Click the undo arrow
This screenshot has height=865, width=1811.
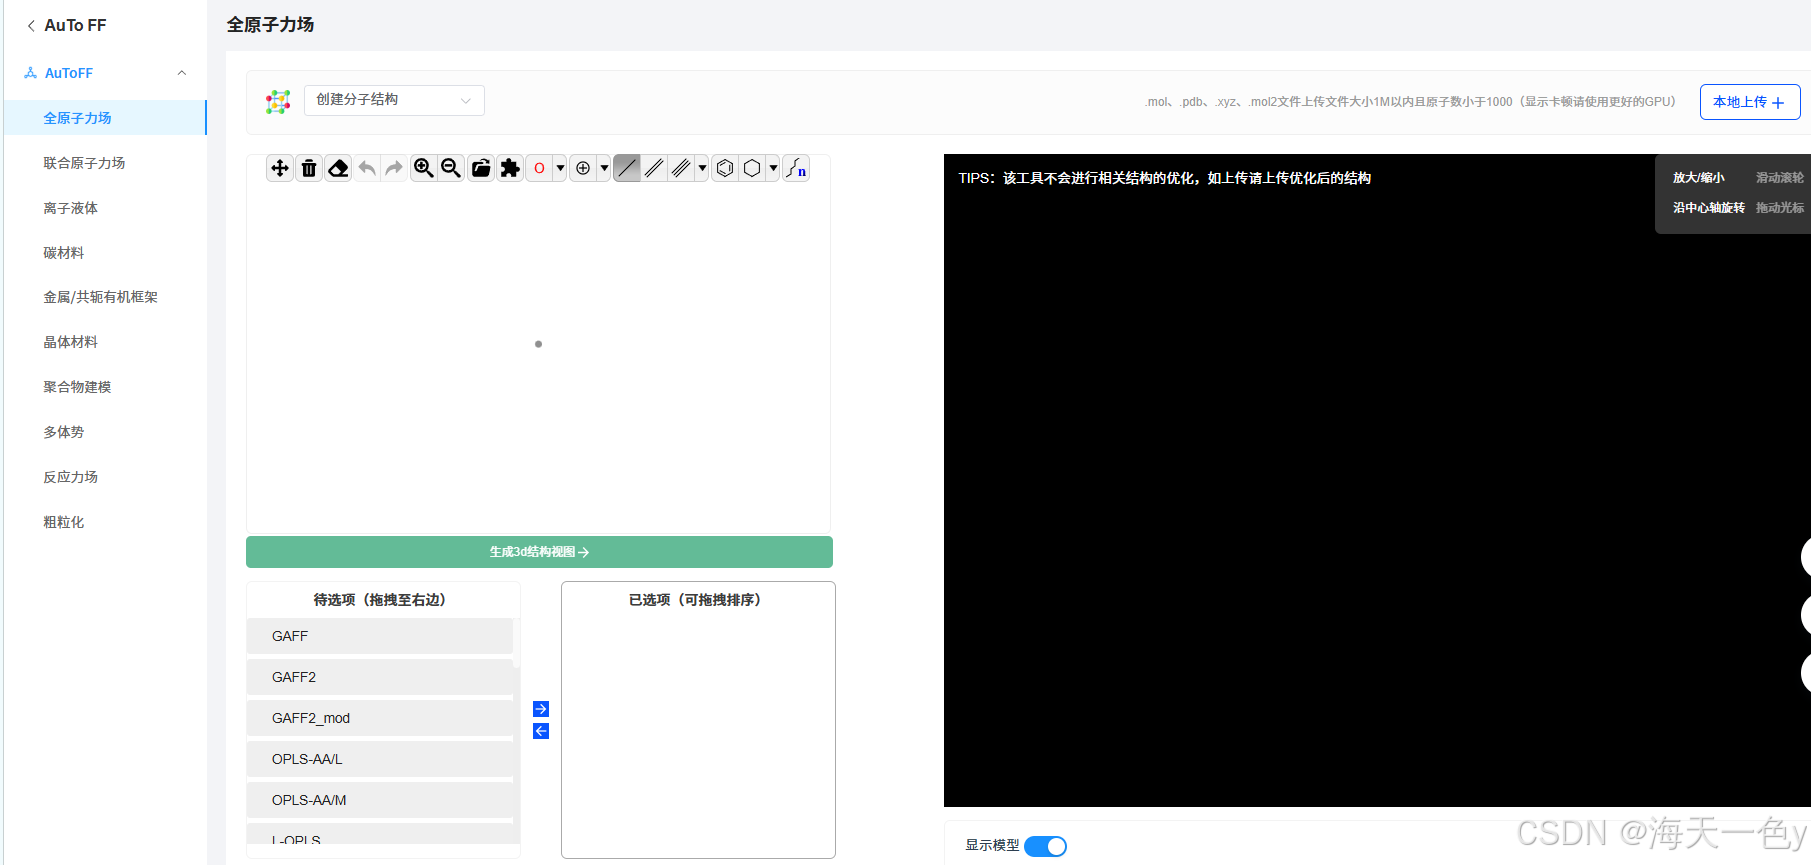click(x=367, y=168)
